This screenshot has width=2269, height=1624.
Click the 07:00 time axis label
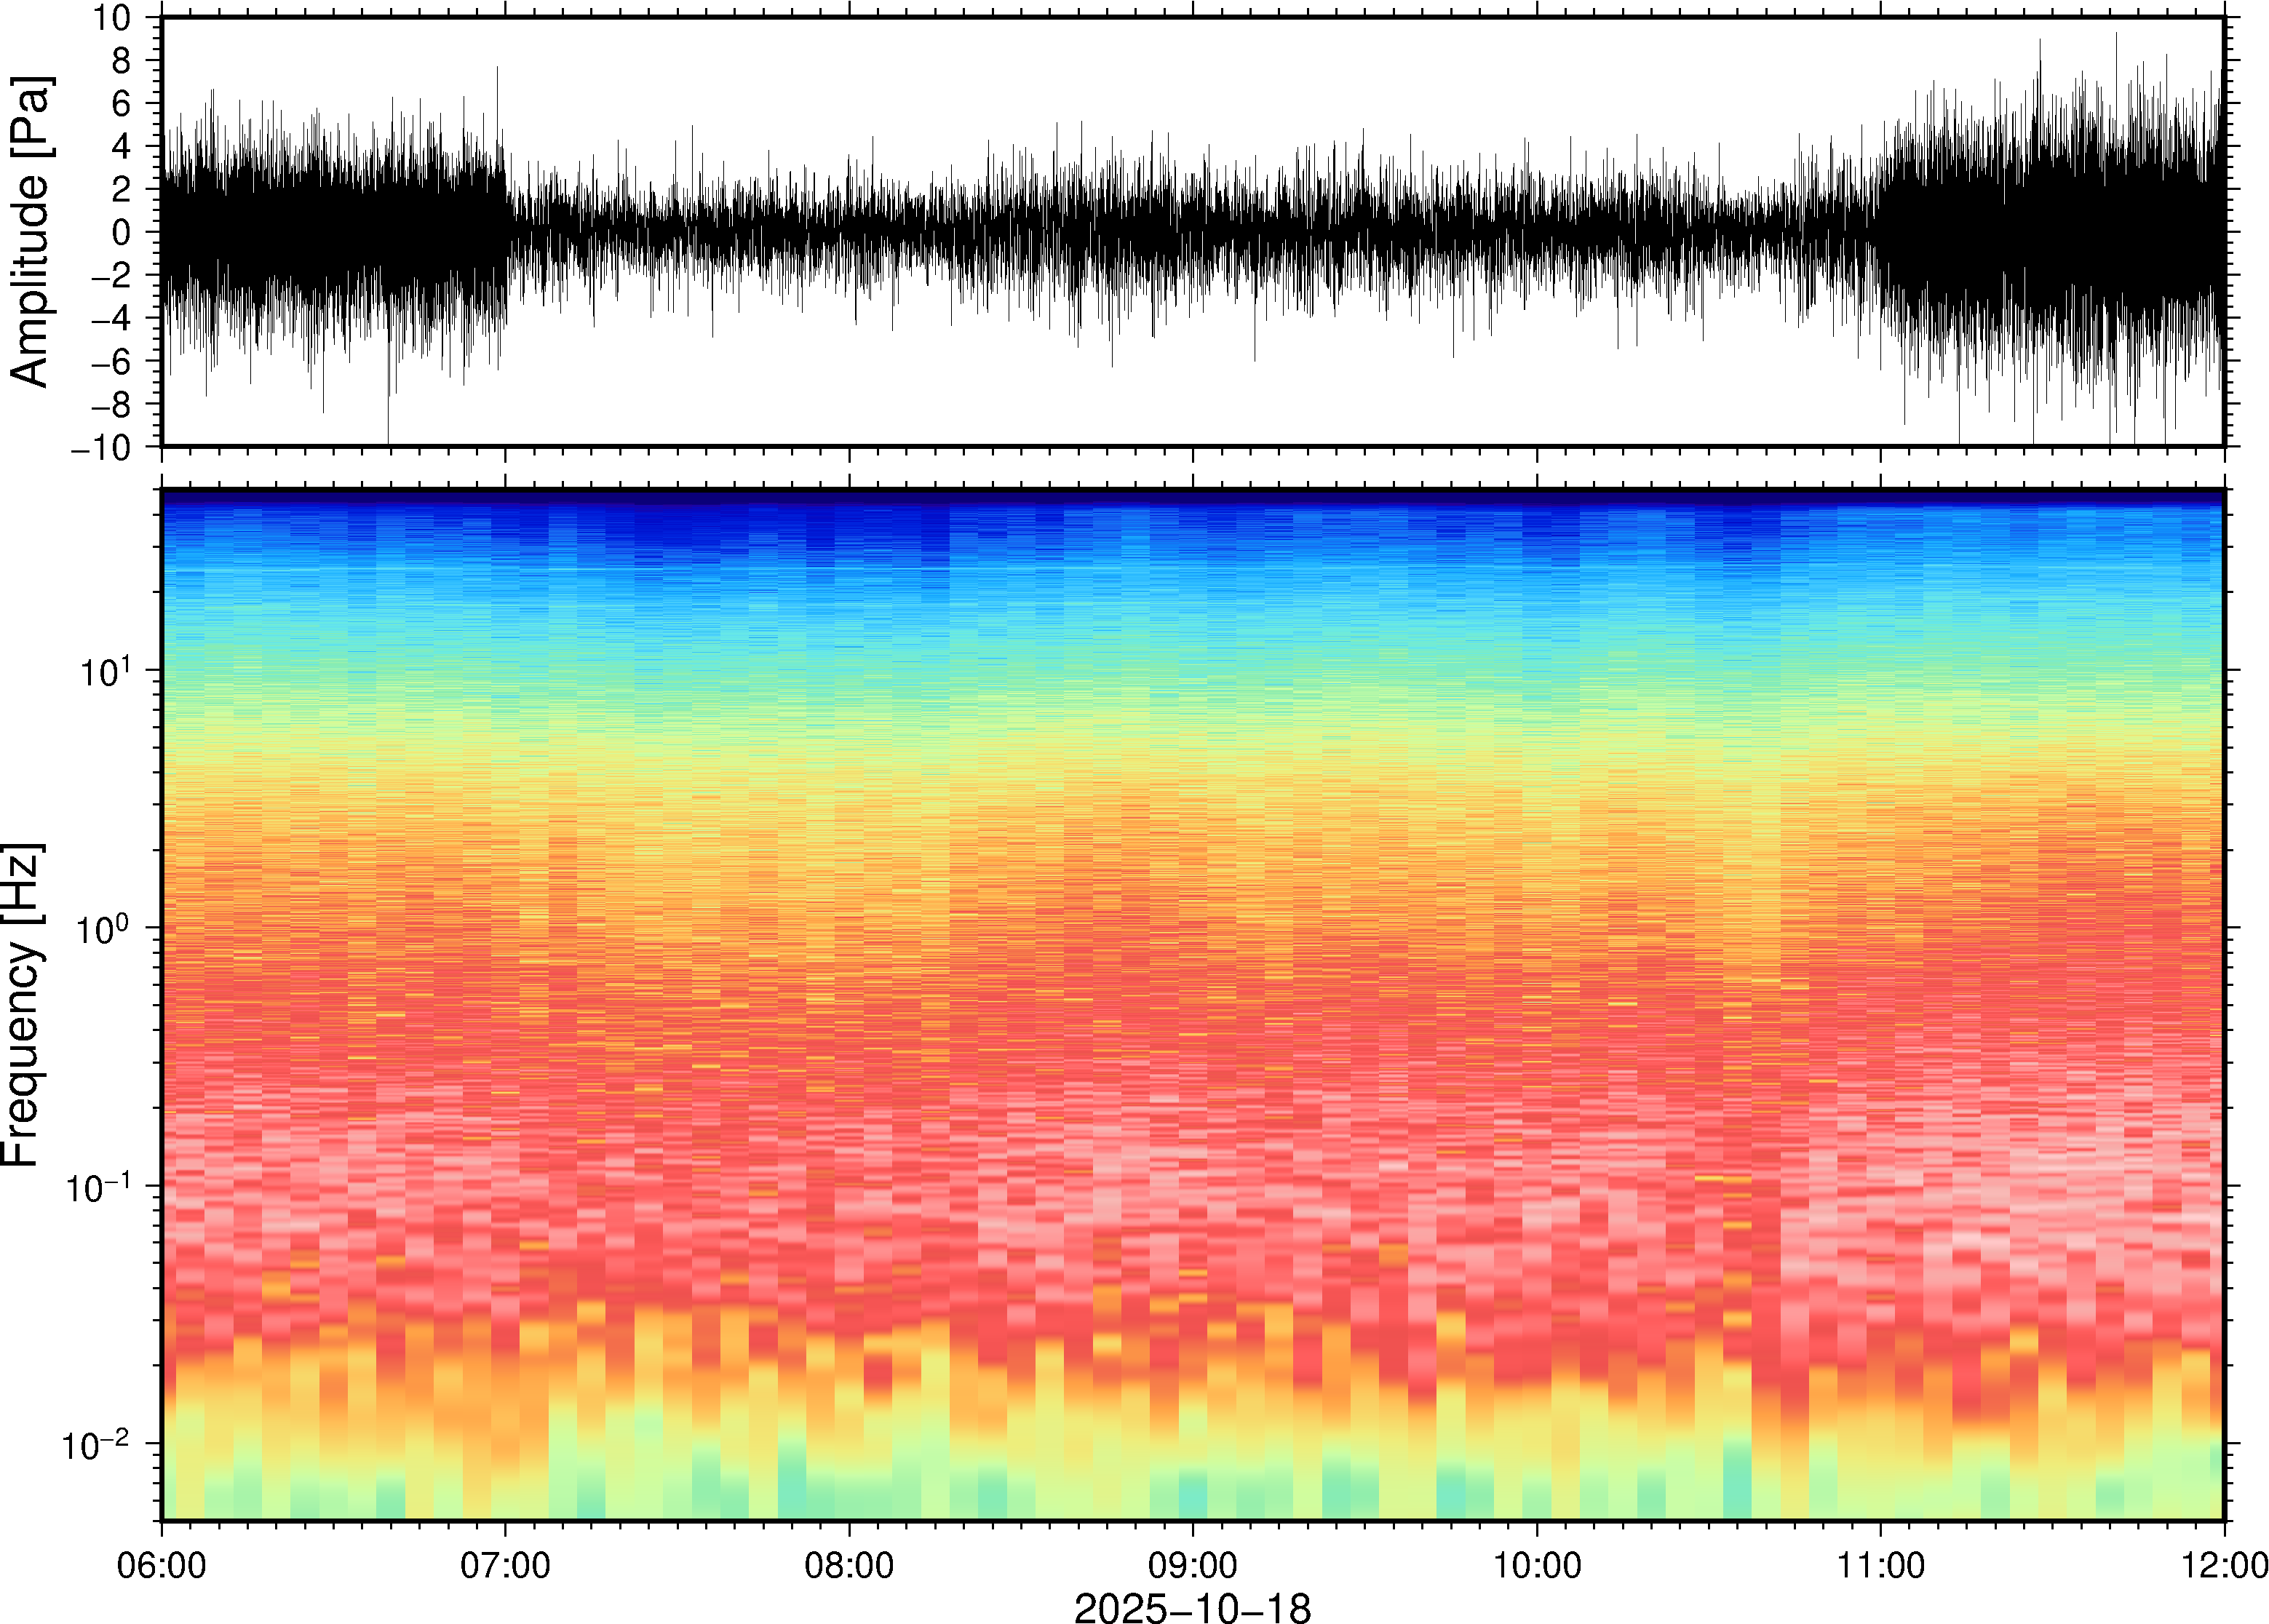[505, 1565]
